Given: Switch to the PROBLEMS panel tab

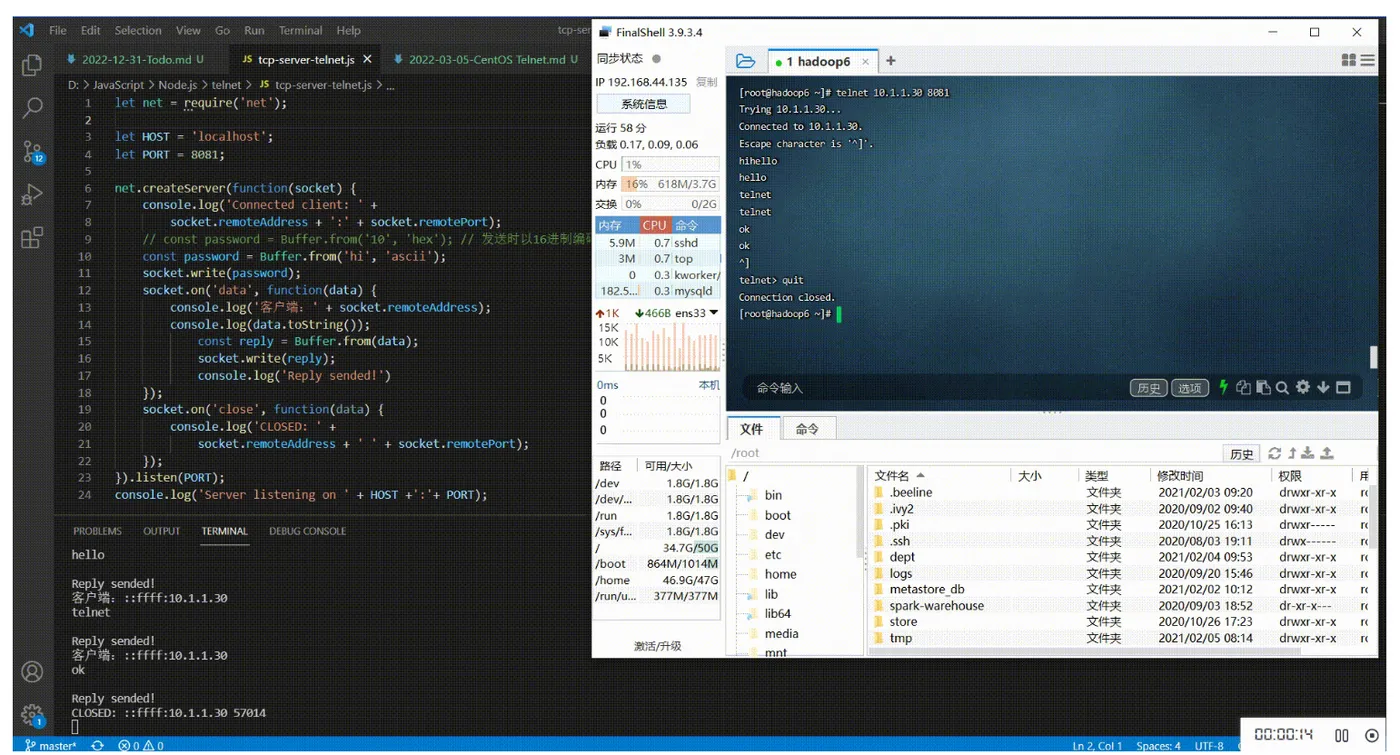Looking at the screenshot, I should tap(97, 531).
